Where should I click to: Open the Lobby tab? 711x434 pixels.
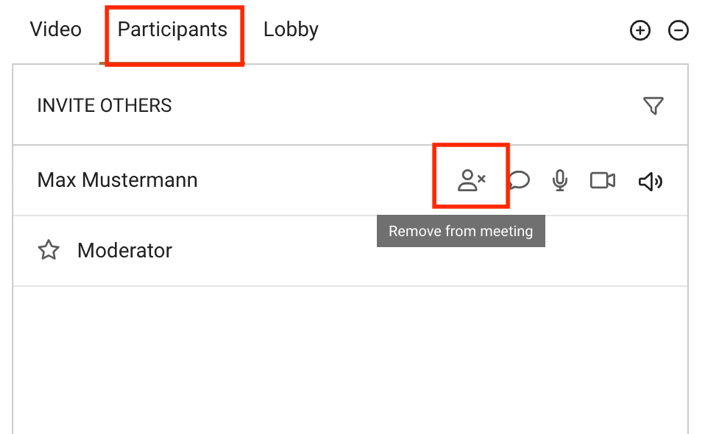(x=291, y=30)
